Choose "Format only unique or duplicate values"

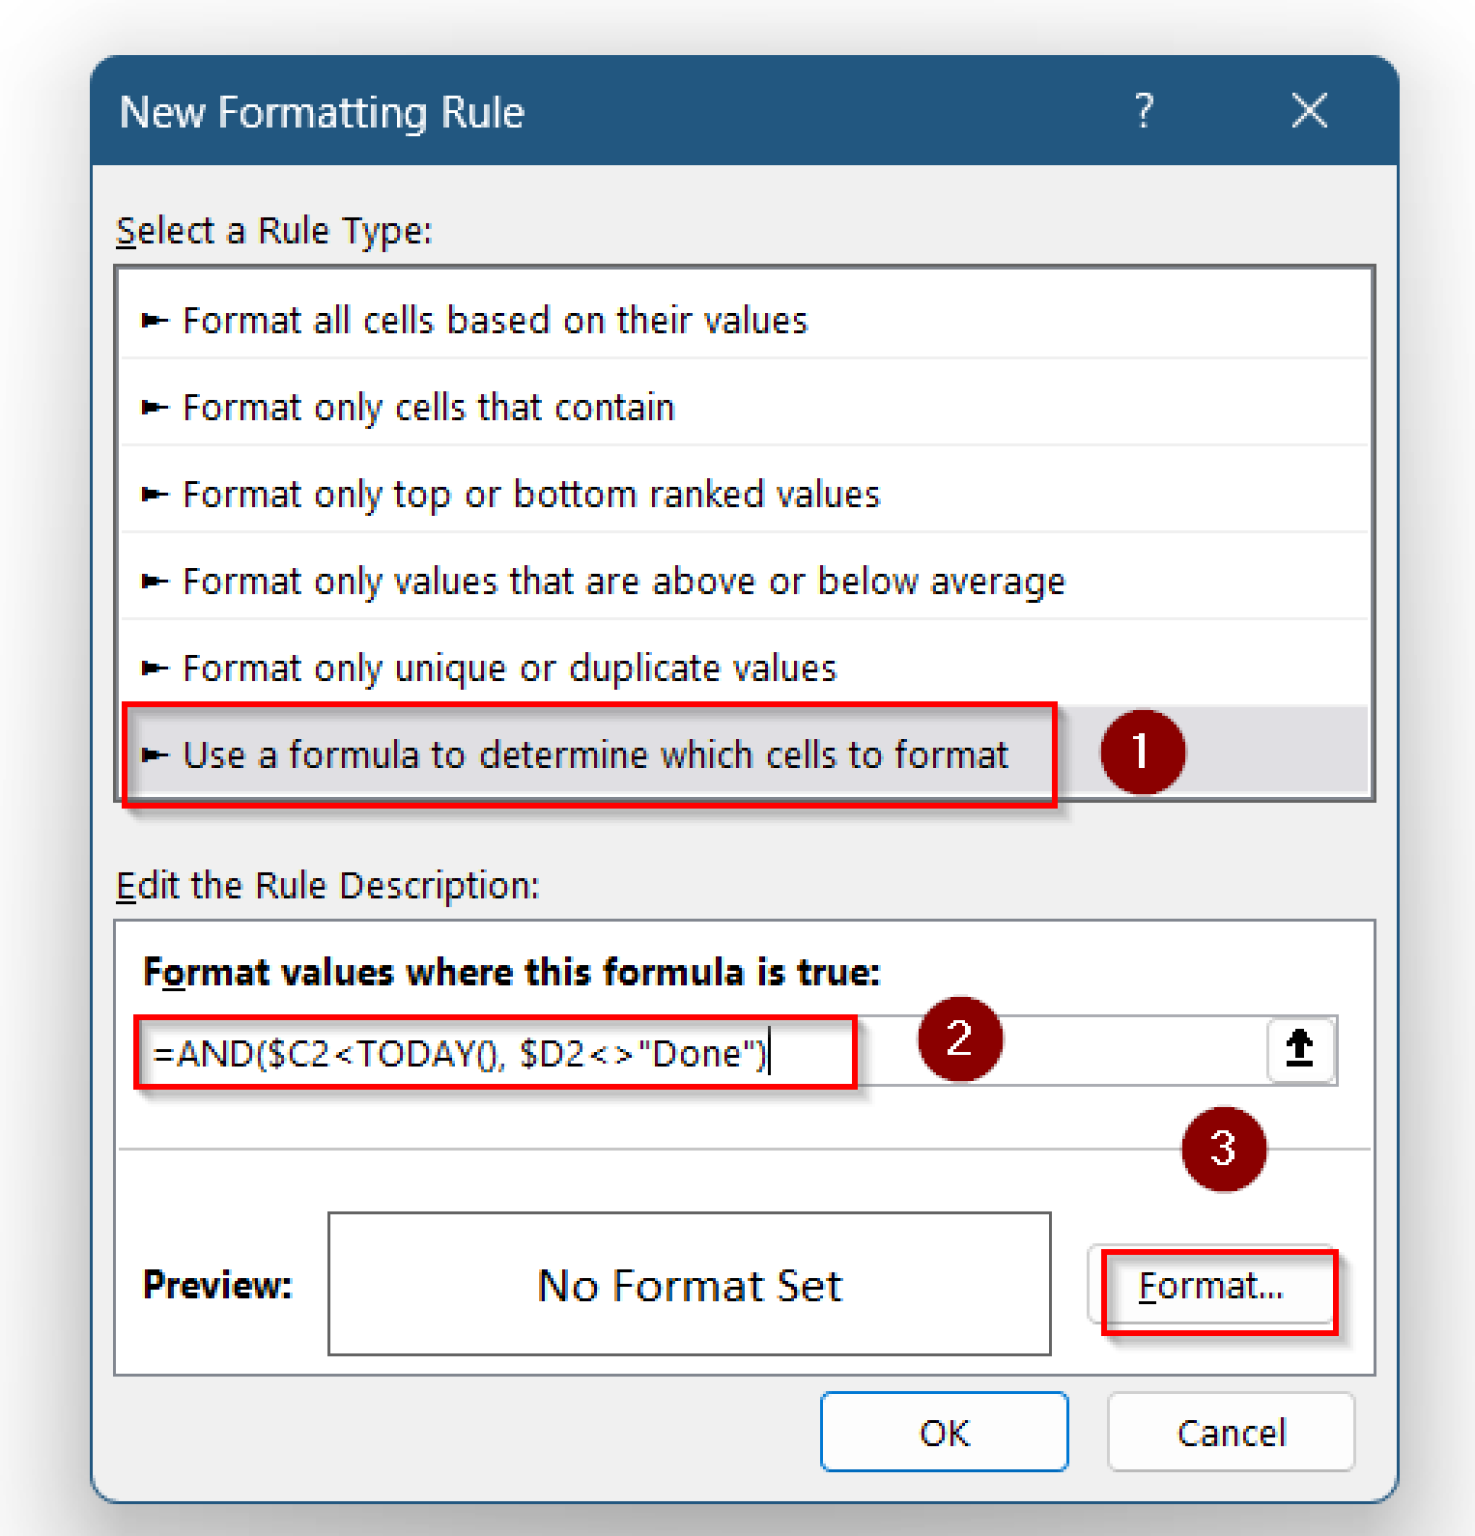509,669
